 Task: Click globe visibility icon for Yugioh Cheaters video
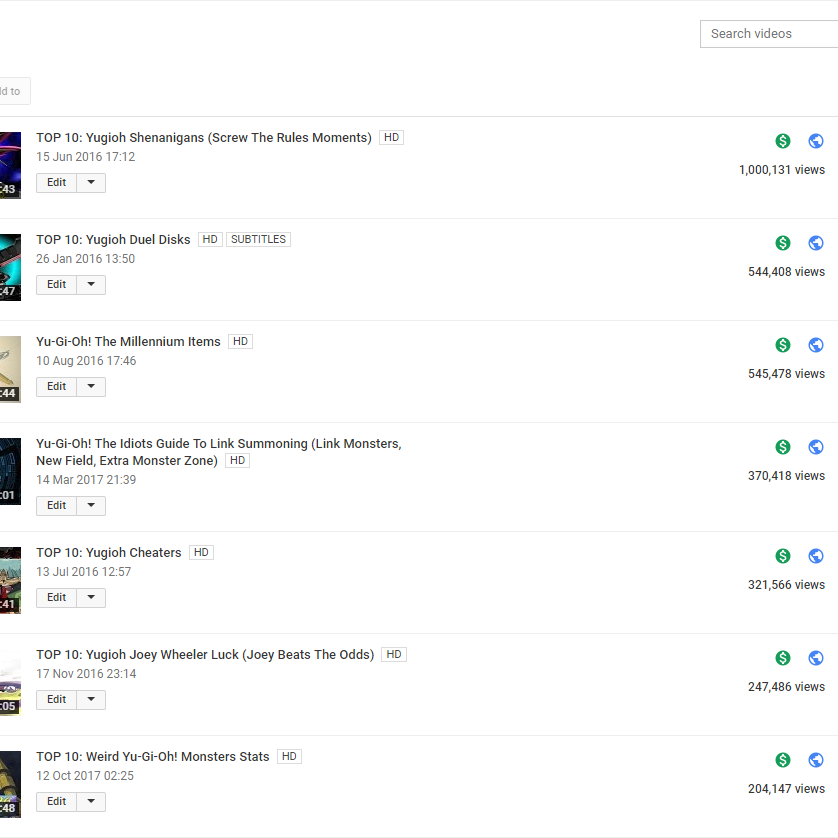click(x=816, y=556)
